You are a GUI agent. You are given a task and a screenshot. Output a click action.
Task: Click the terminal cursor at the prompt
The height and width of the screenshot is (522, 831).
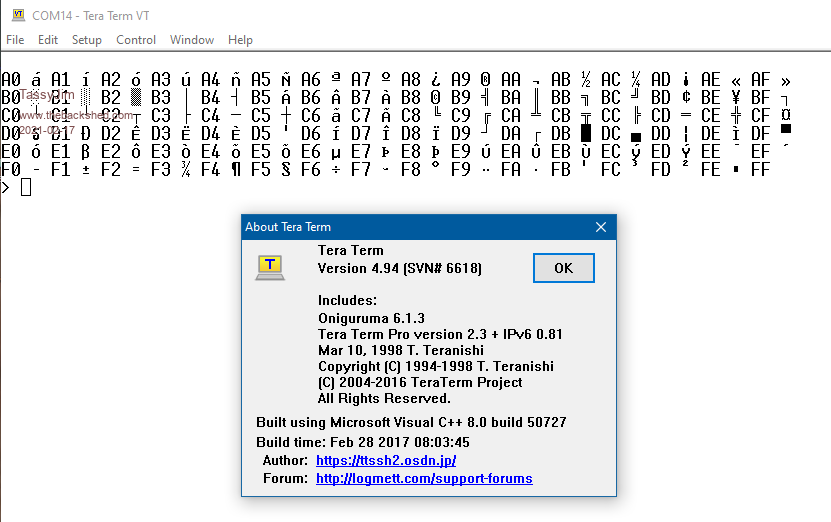click(26, 188)
